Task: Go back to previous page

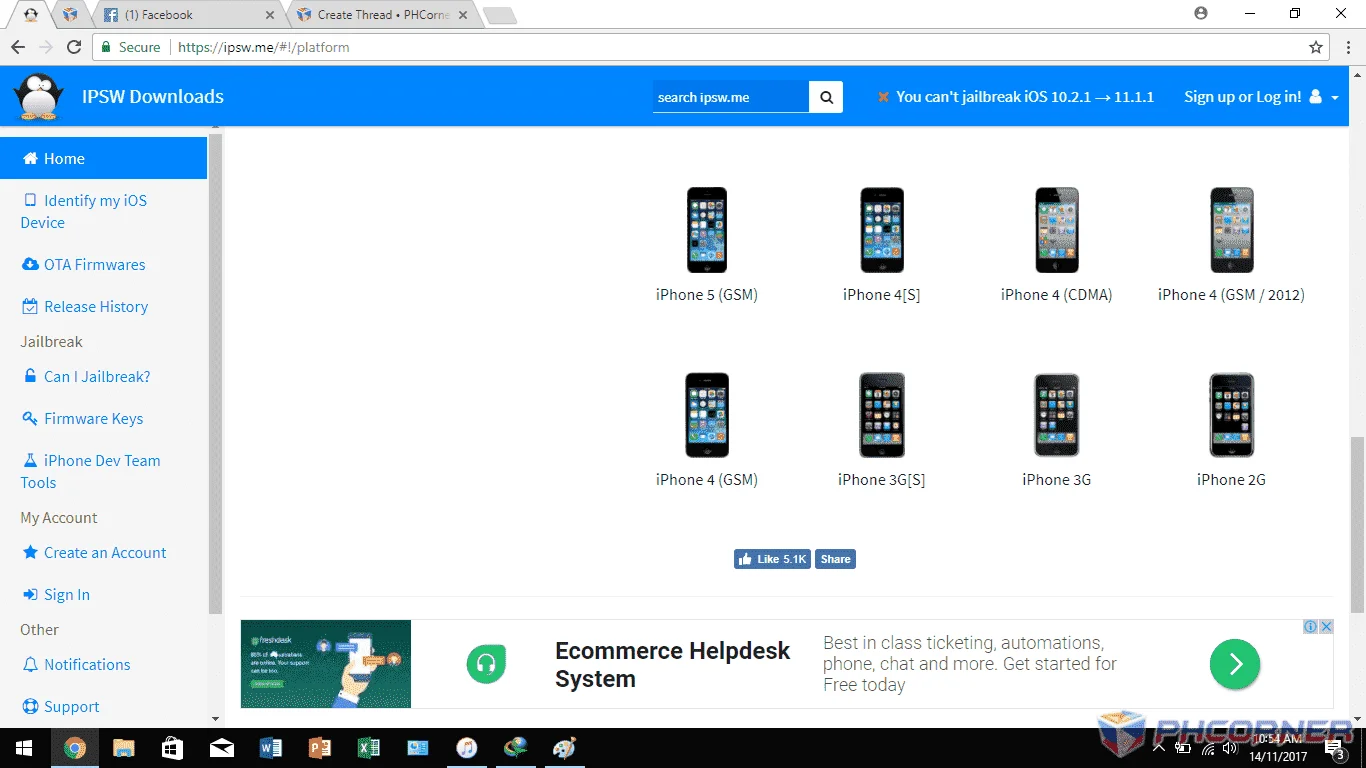Action: click(x=18, y=47)
